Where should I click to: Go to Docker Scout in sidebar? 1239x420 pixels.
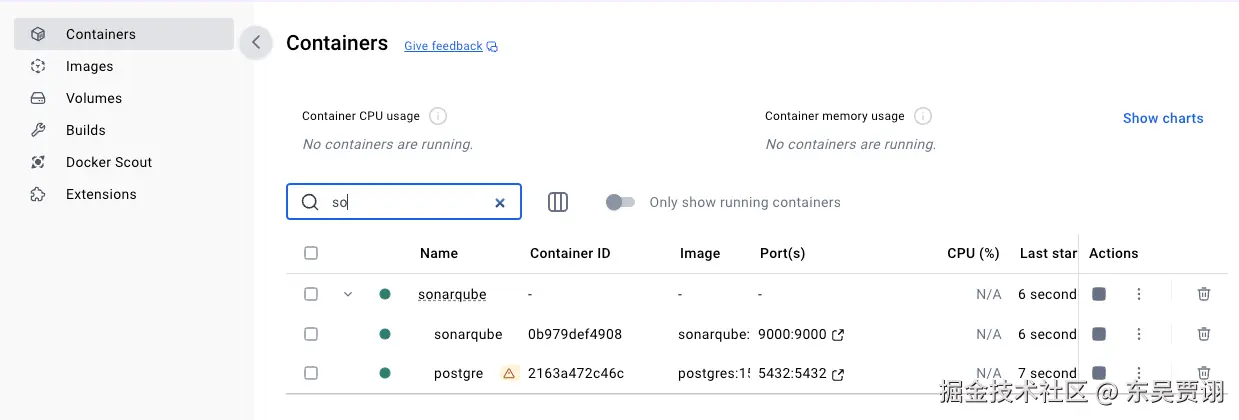(108, 162)
